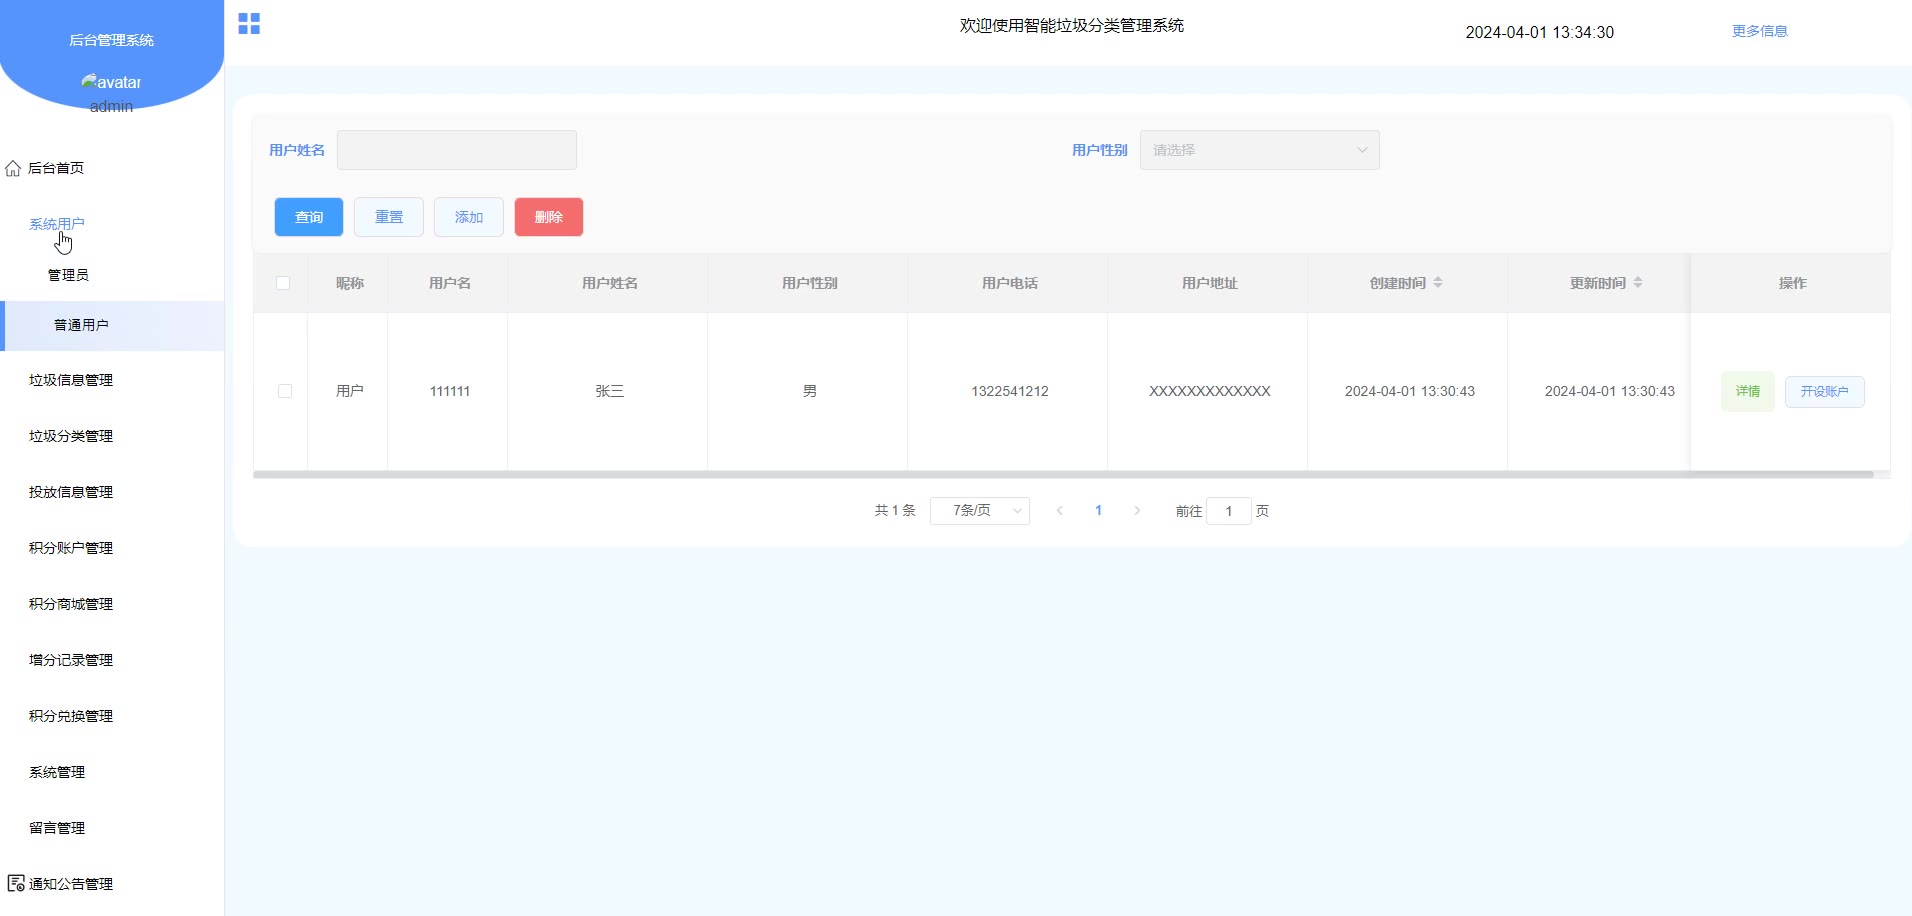
Task: Click the home icon beside 后台首页
Action: (x=13, y=168)
